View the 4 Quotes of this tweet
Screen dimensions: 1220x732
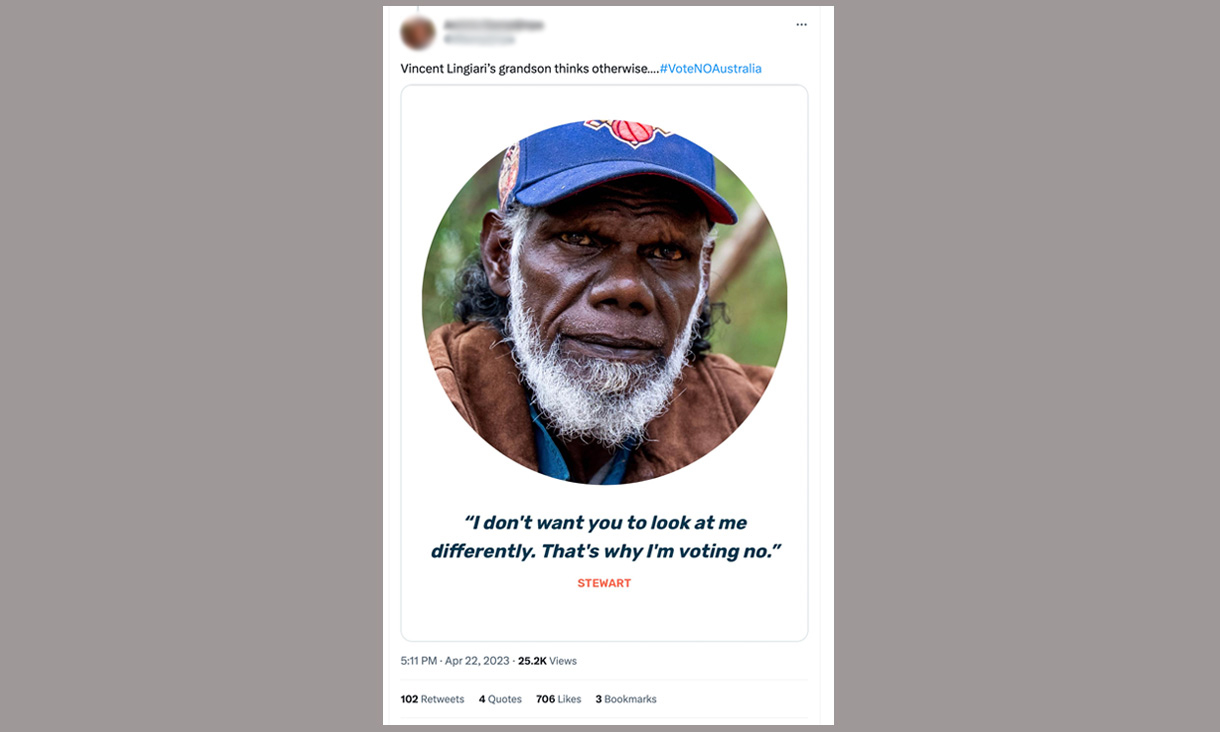[499, 699]
